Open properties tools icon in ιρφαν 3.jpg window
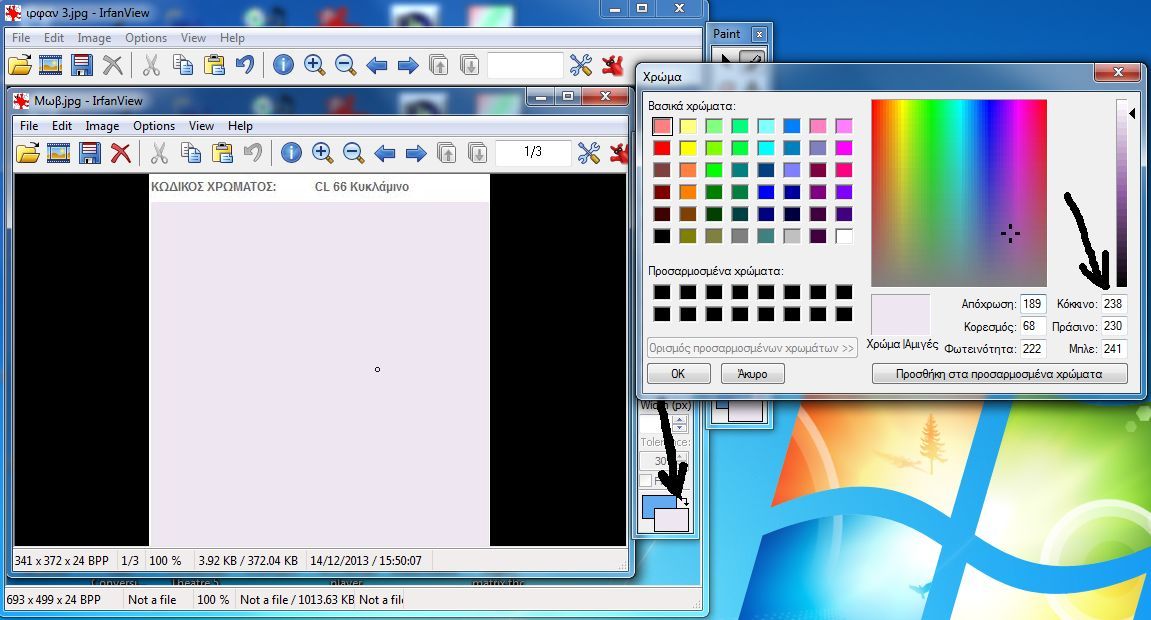The height and width of the screenshot is (620, 1151). (581, 66)
